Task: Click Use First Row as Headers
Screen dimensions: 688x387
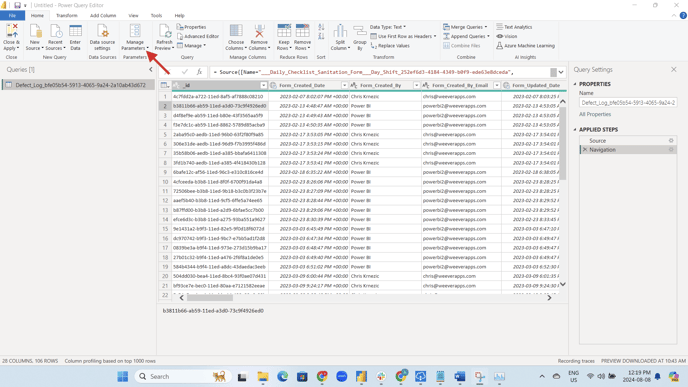Action: point(403,36)
